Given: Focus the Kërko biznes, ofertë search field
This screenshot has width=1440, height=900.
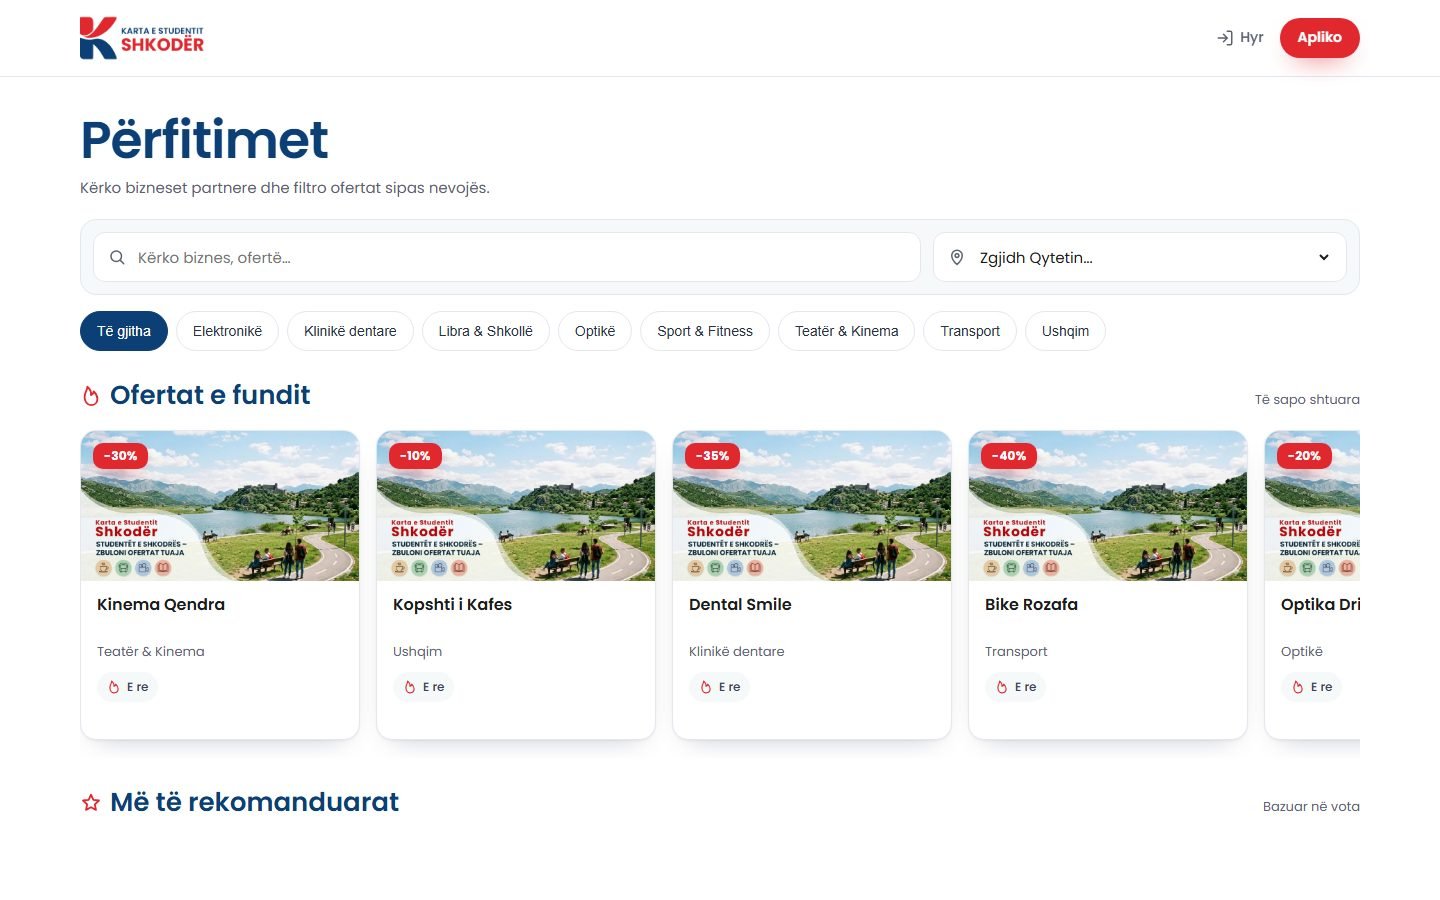Looking at the screenshot, I should coord(507,258).
